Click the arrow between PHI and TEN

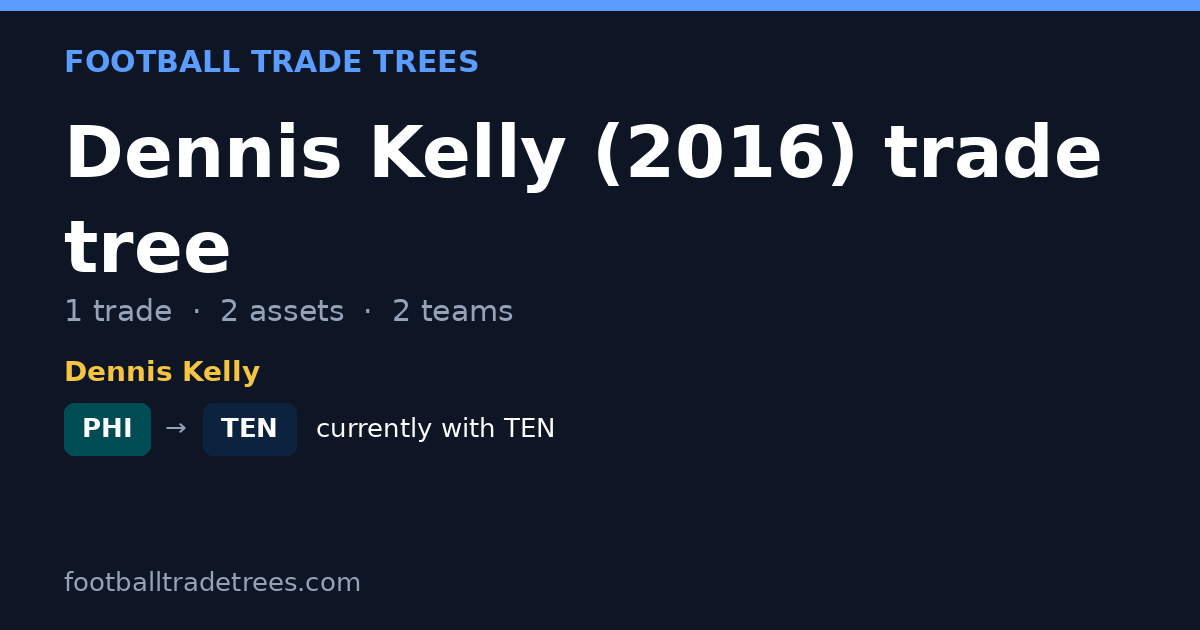[x=176, y=429]
